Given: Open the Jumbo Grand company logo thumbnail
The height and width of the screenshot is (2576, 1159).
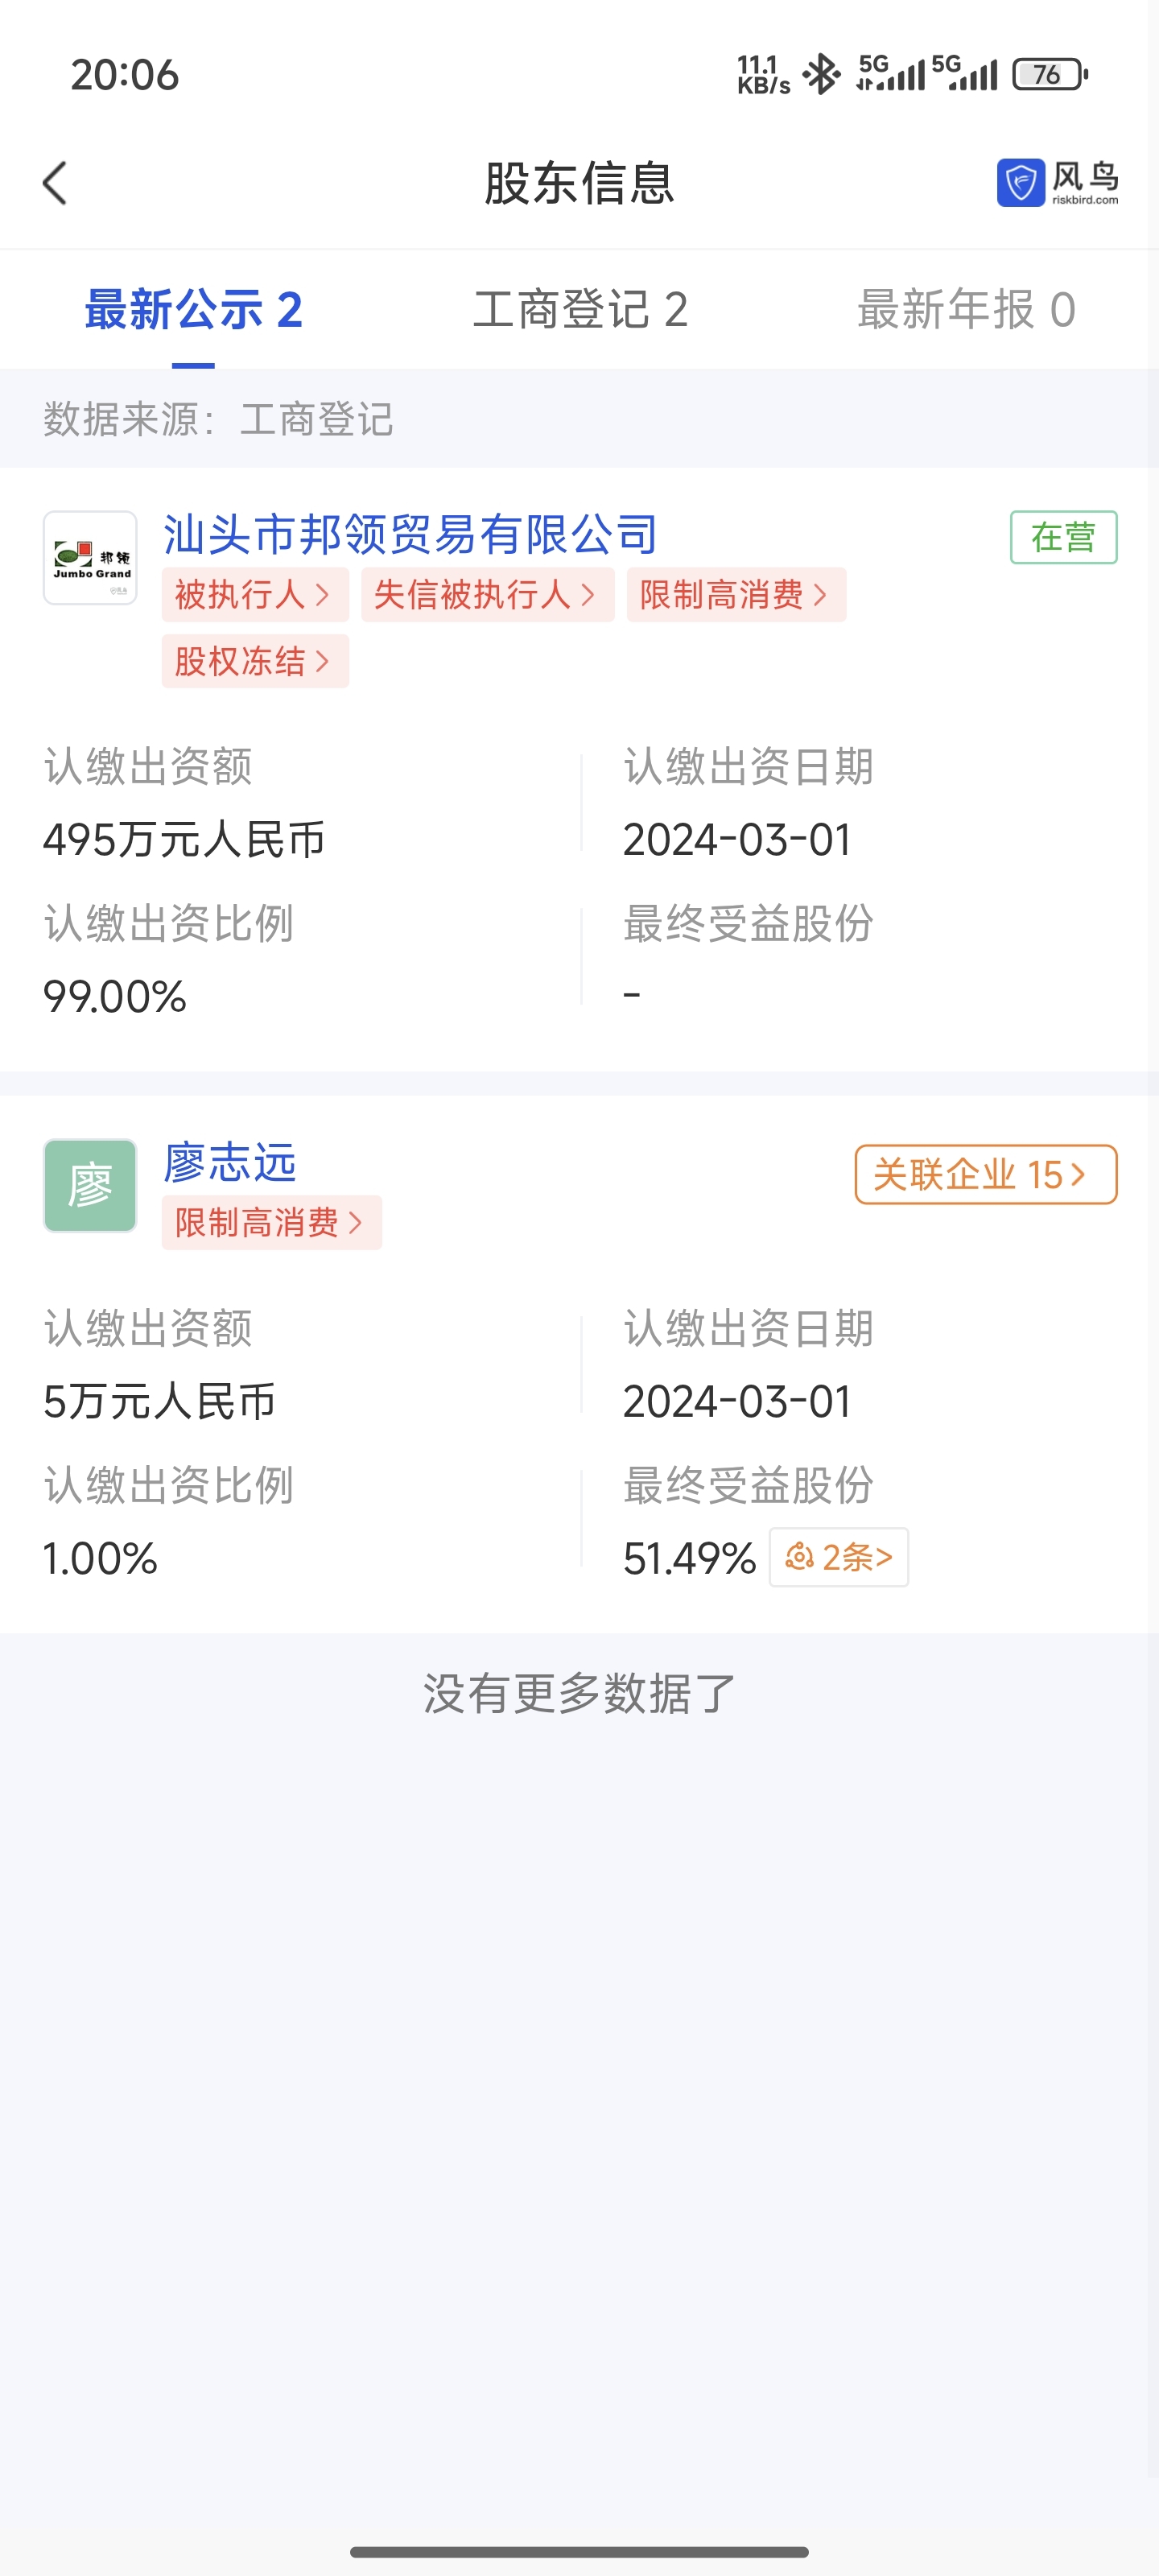Looking at the screenshot, I should pos(90,558).
